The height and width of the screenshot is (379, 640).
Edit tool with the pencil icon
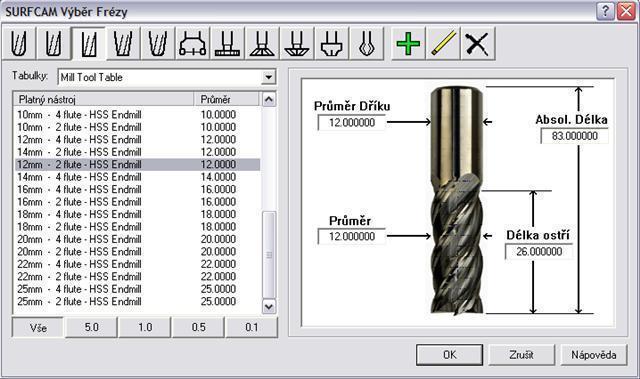tap(443, 43)
